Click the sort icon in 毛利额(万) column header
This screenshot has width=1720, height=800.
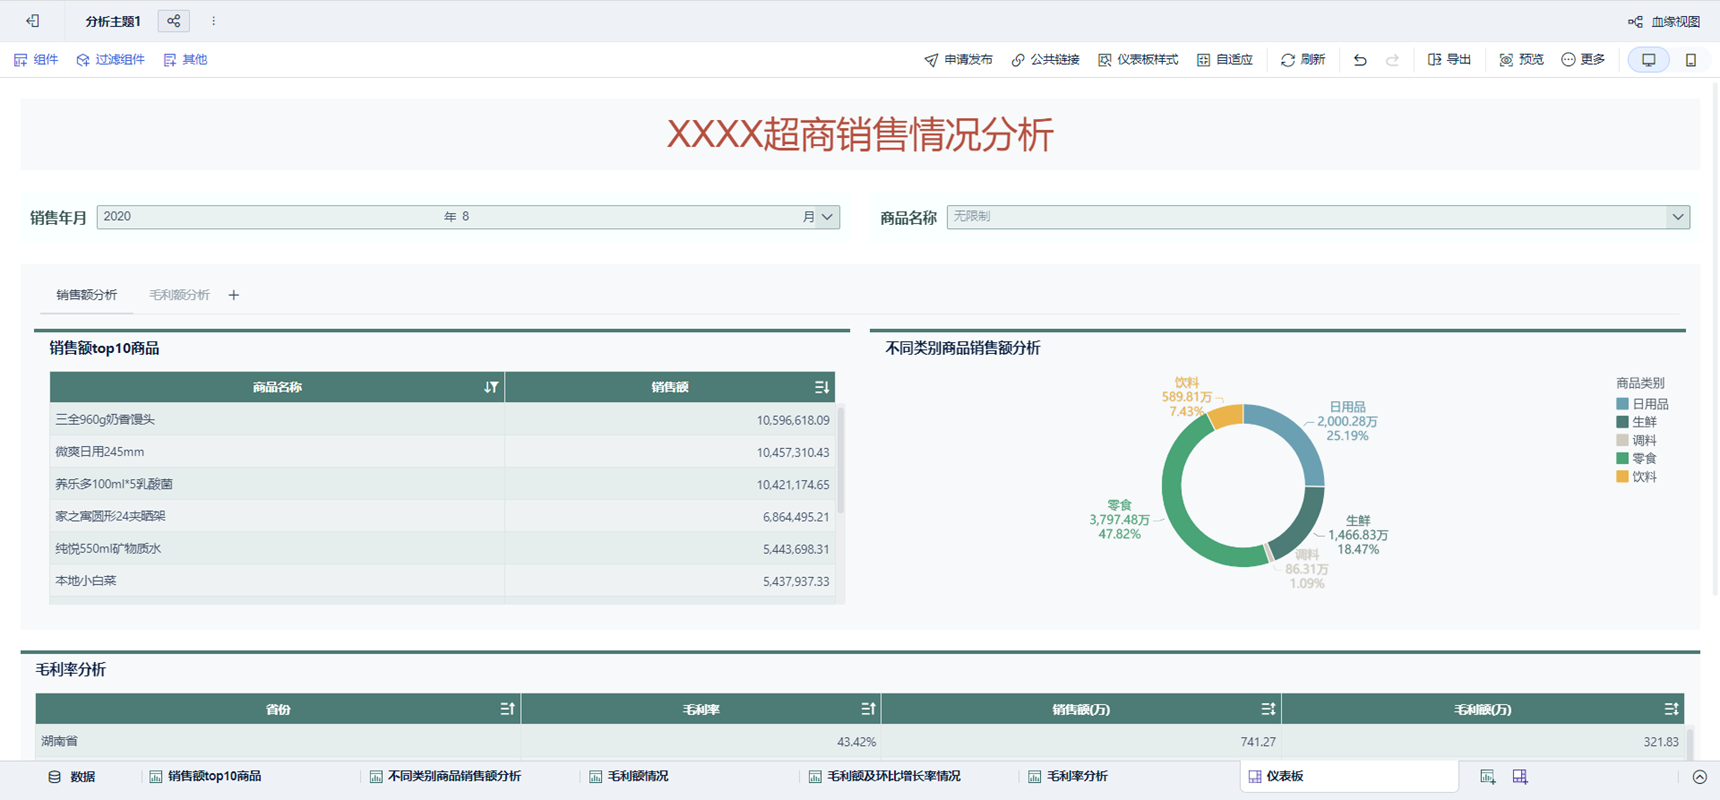1671,709
